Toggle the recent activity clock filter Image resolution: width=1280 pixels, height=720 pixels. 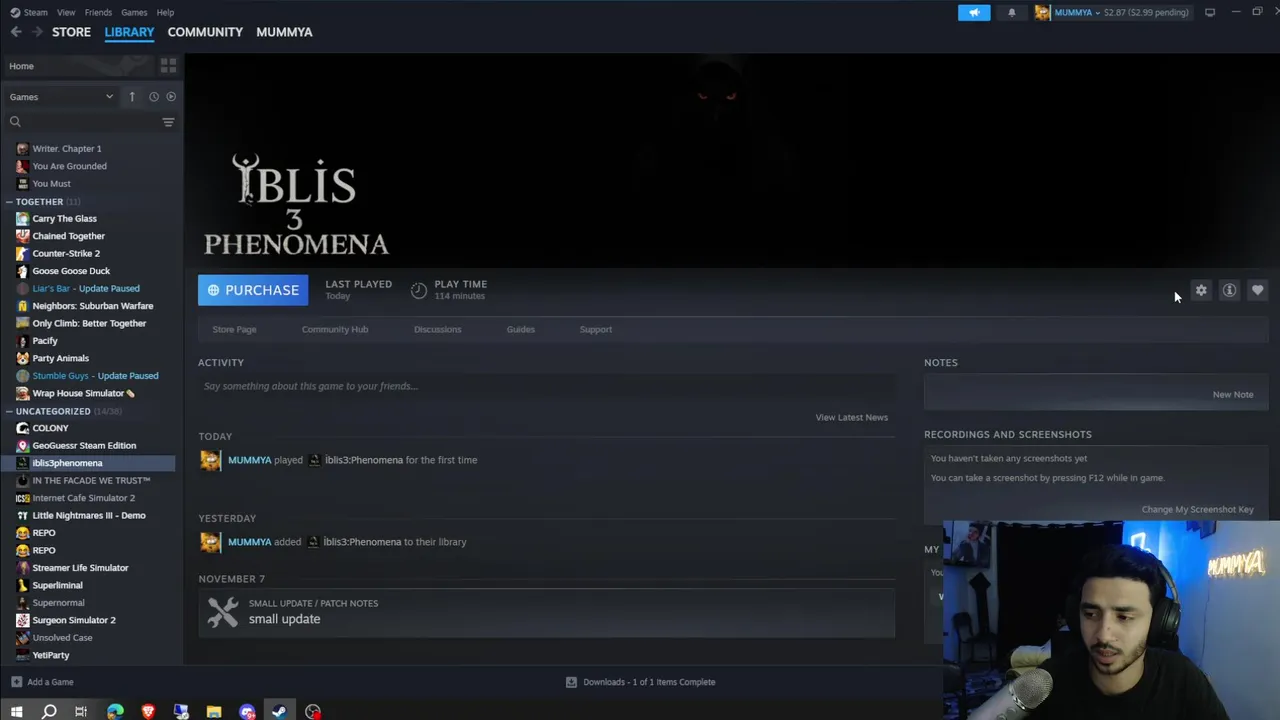point(153,97)
